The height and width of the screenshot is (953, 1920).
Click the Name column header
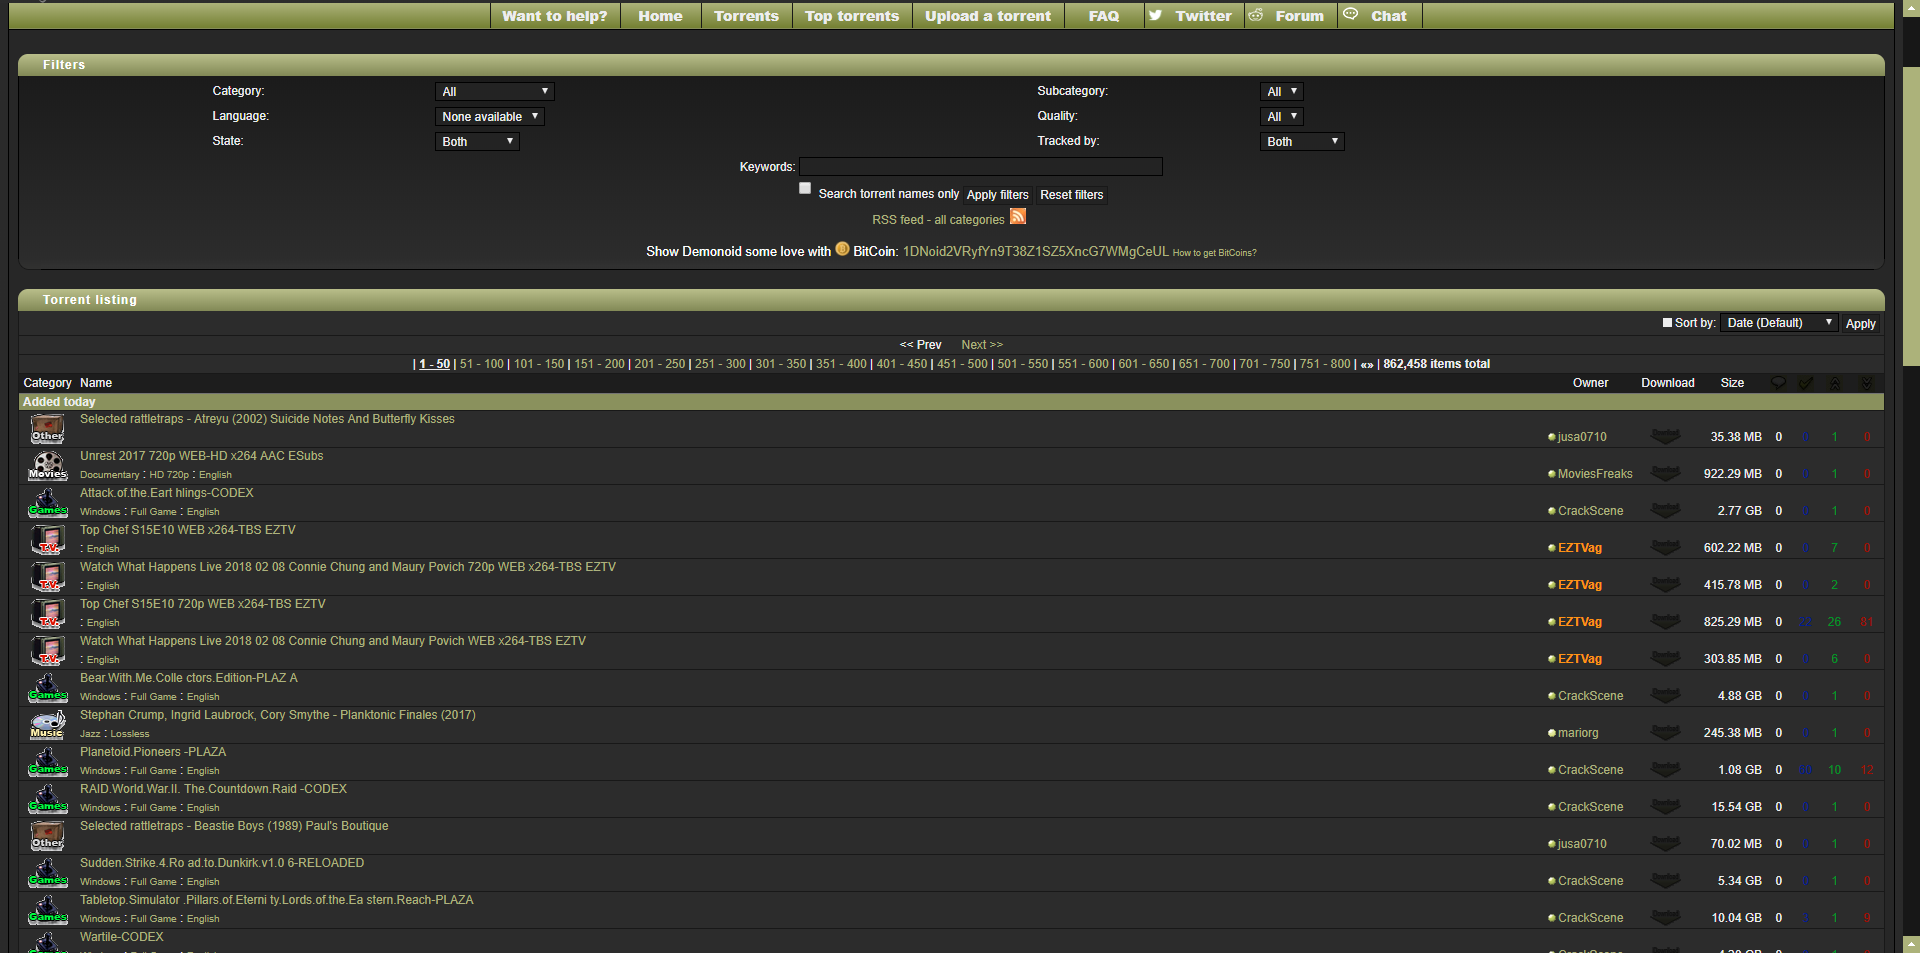[x=96, y=383]
